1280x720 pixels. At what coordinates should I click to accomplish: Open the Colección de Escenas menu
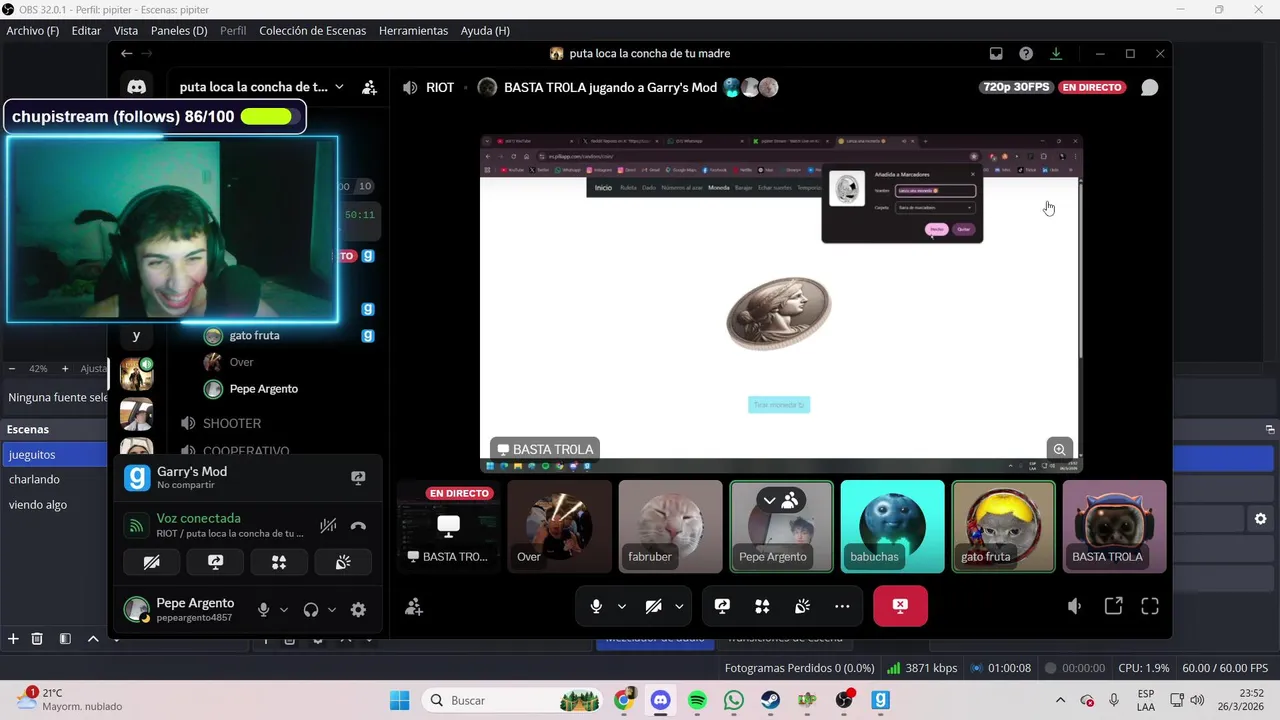(313, 31)
